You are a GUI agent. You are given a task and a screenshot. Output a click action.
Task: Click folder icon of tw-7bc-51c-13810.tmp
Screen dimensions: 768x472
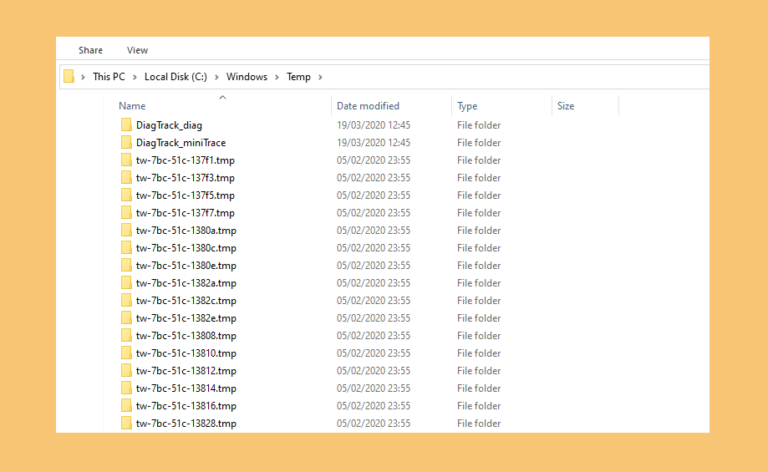(126, 353)
